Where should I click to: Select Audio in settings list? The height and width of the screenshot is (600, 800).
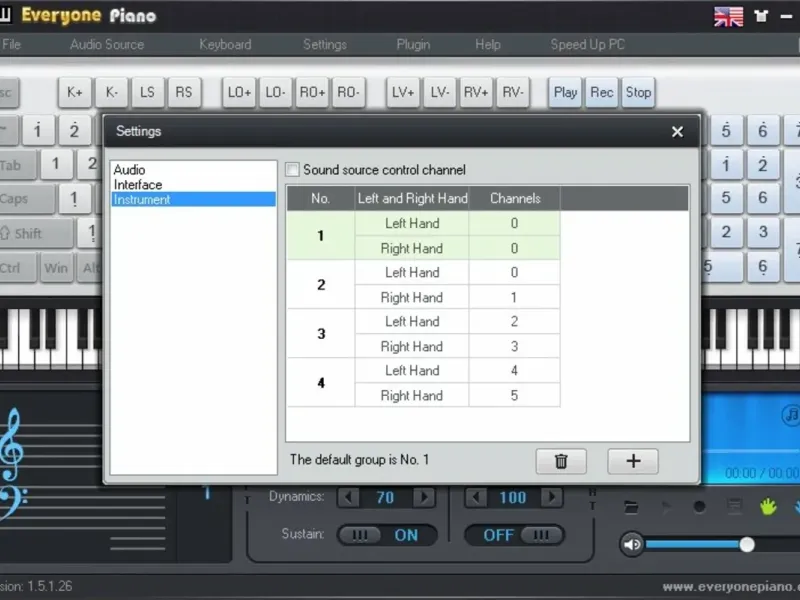coord(193,169)
